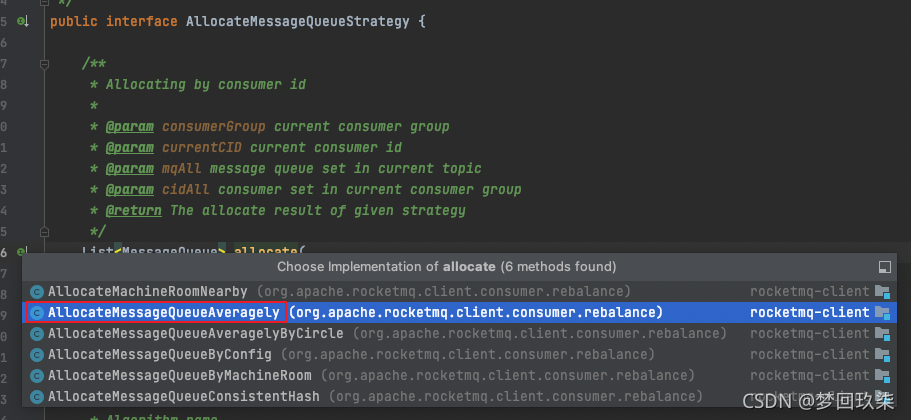Click consumerGroup parameter in Javadoc
The height and width of the screenshot is (420, 911).
click(216, 126)
